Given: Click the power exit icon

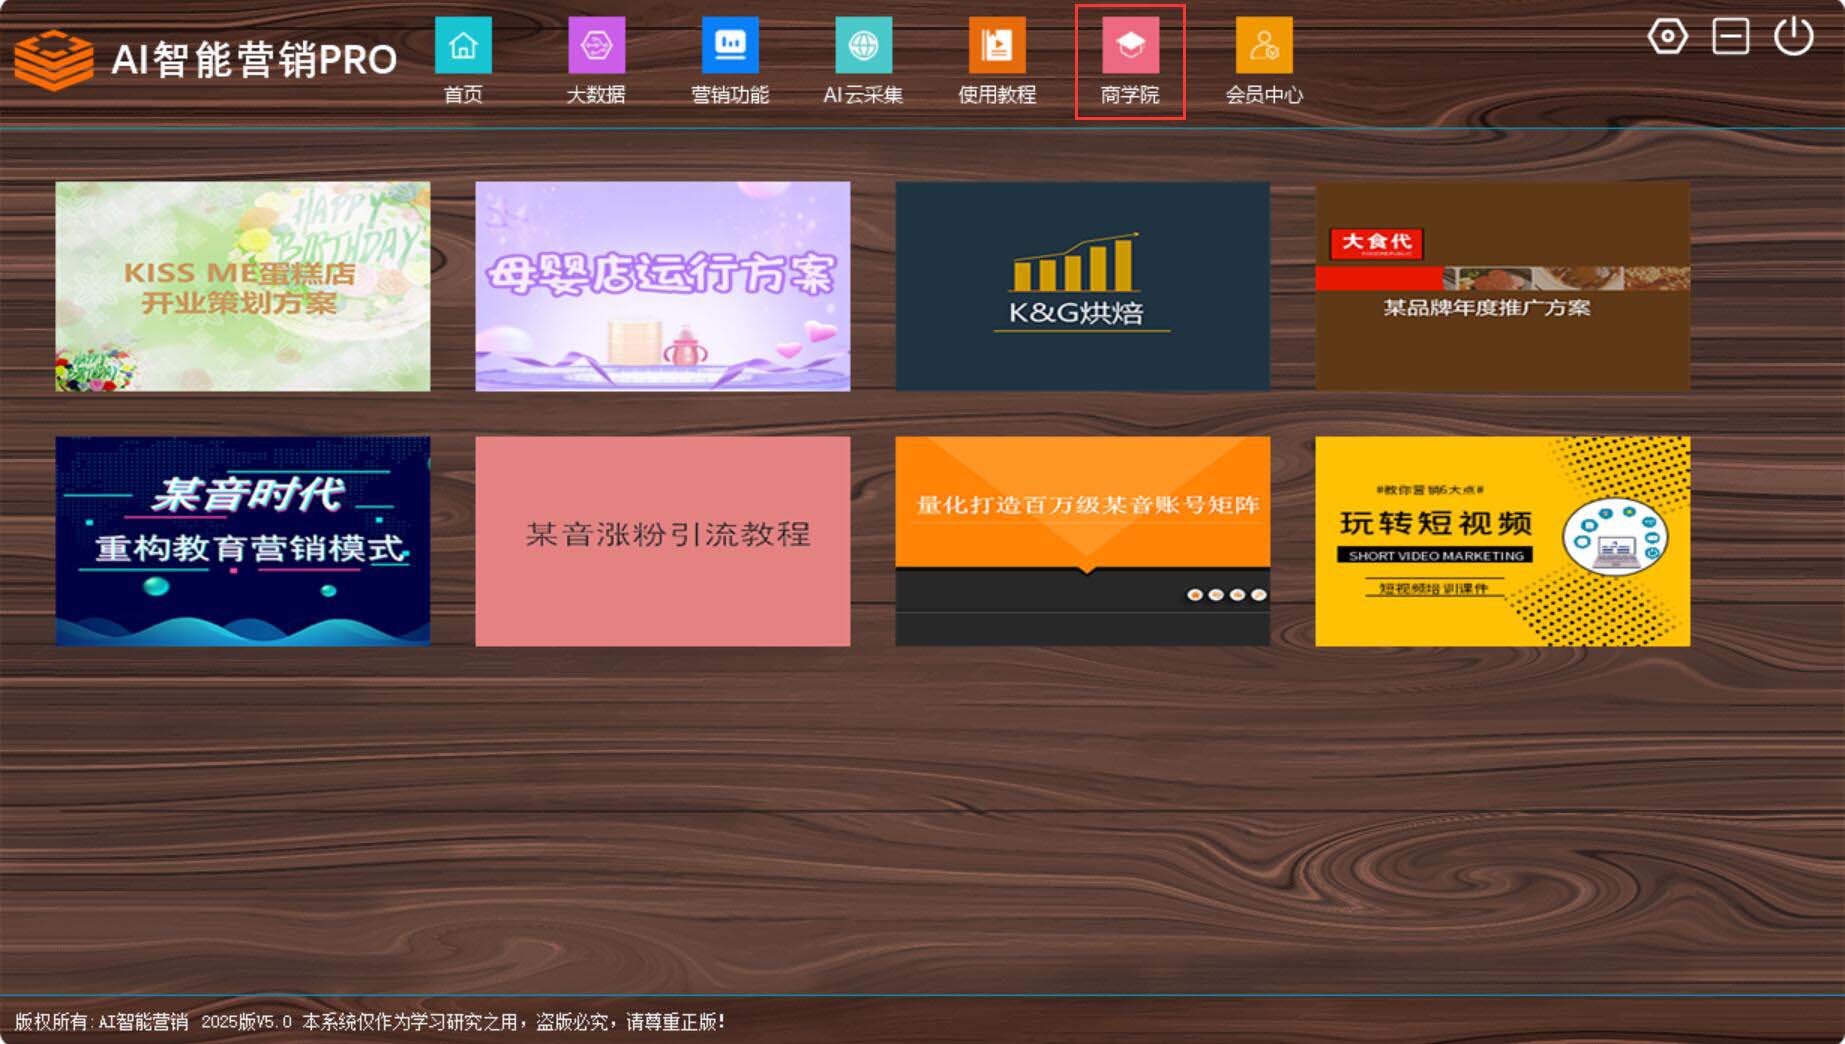Looking at the screenshot, I should [1793, 37].
